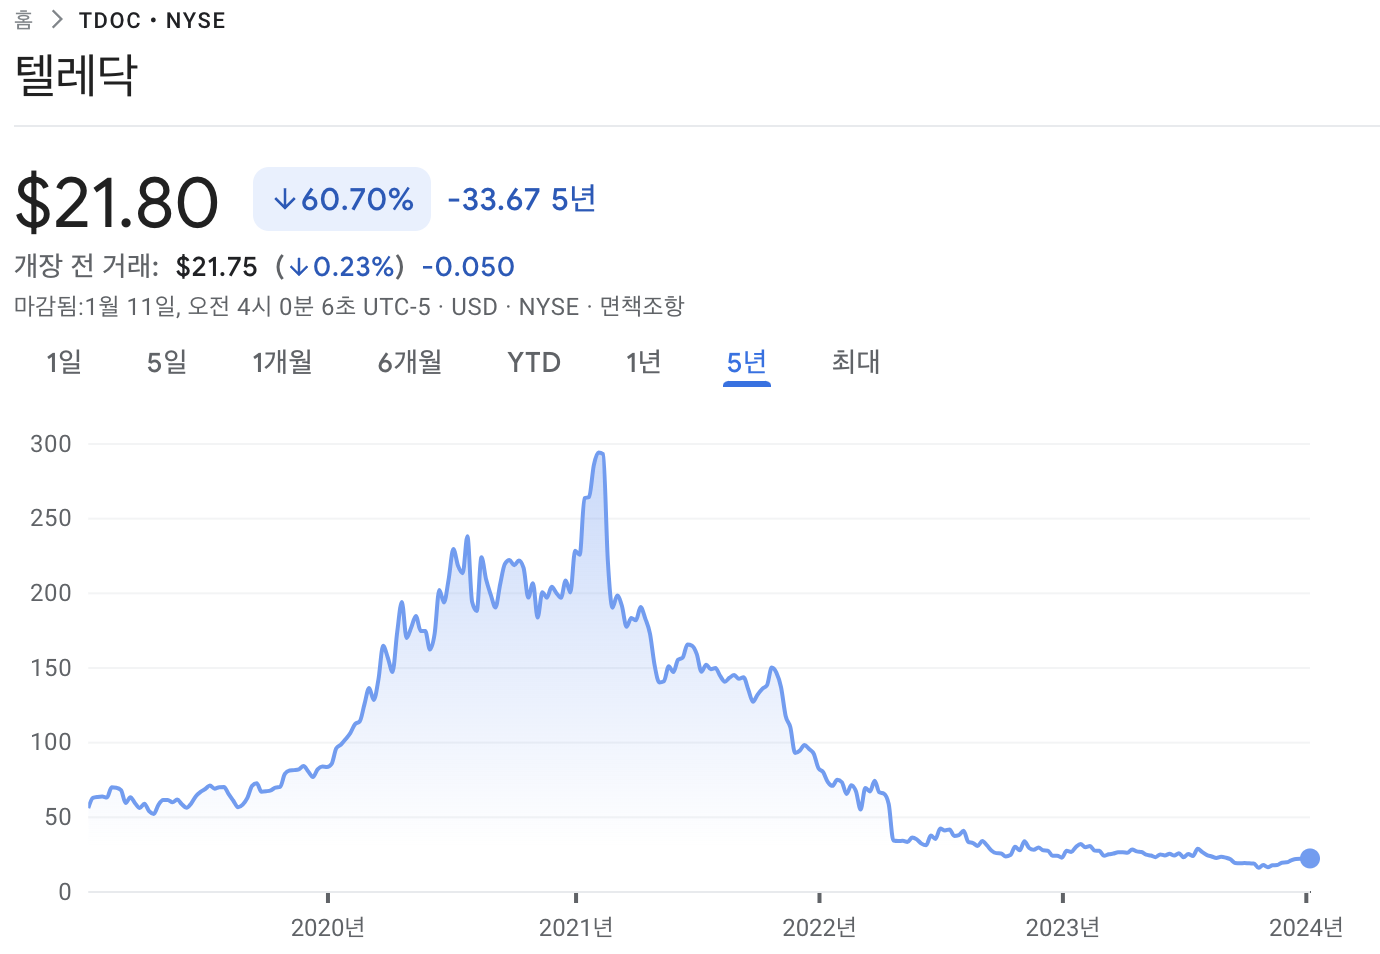Click the chart peak near 300
This screenshot has width=1380, height=954.
600,452
